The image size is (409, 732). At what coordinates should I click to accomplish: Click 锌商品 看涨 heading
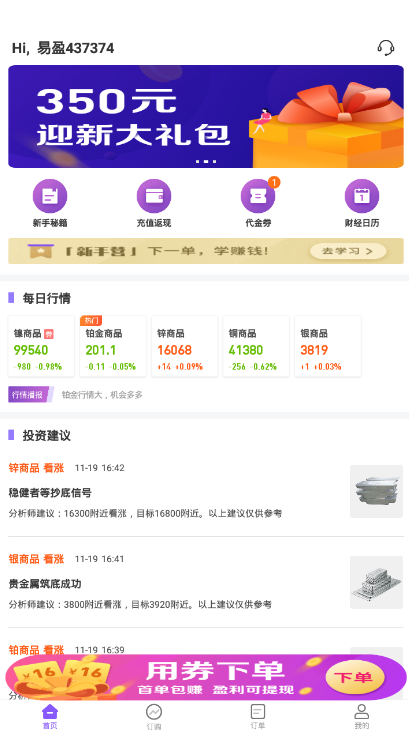[36, 468]
